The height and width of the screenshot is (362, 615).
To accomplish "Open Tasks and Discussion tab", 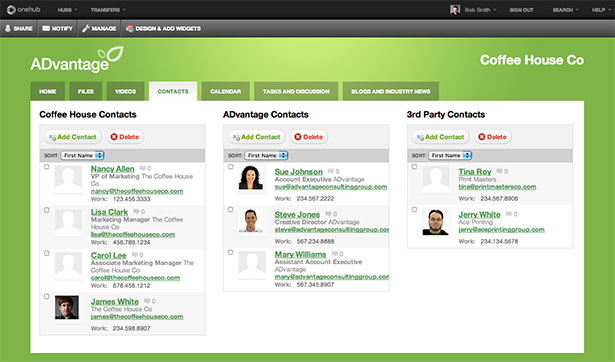I will (296, 91).
